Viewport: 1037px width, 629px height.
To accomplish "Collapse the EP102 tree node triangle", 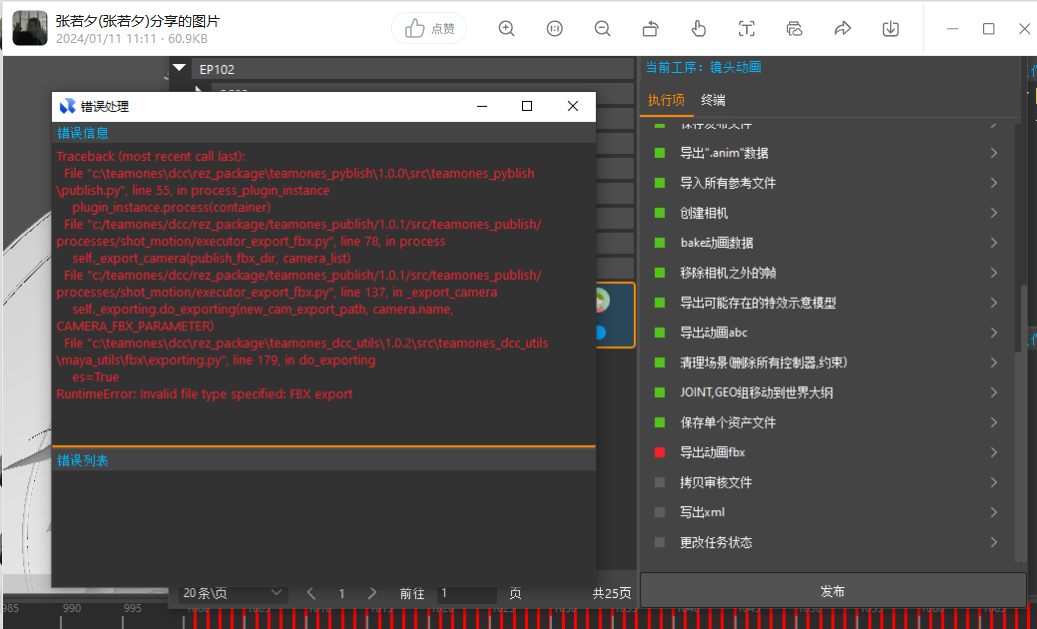I will point(180,69).
